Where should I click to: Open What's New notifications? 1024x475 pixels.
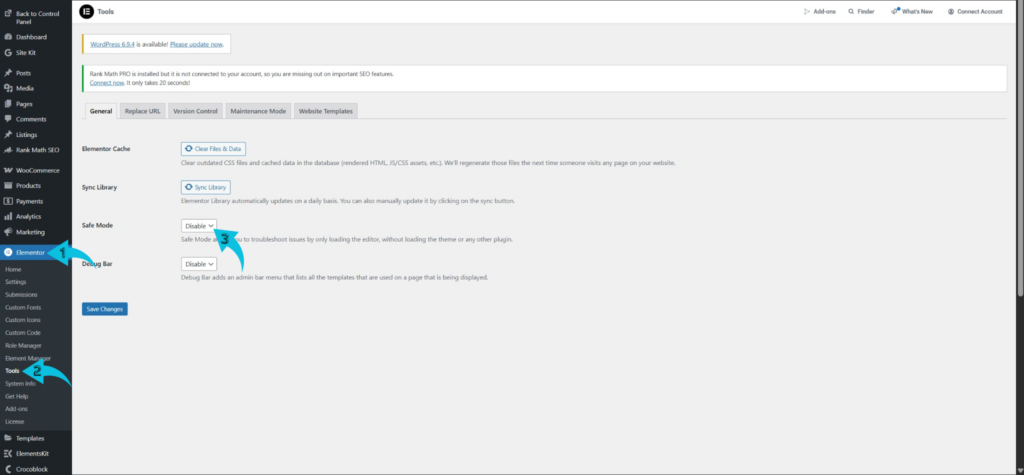click(x=912, y=12)
